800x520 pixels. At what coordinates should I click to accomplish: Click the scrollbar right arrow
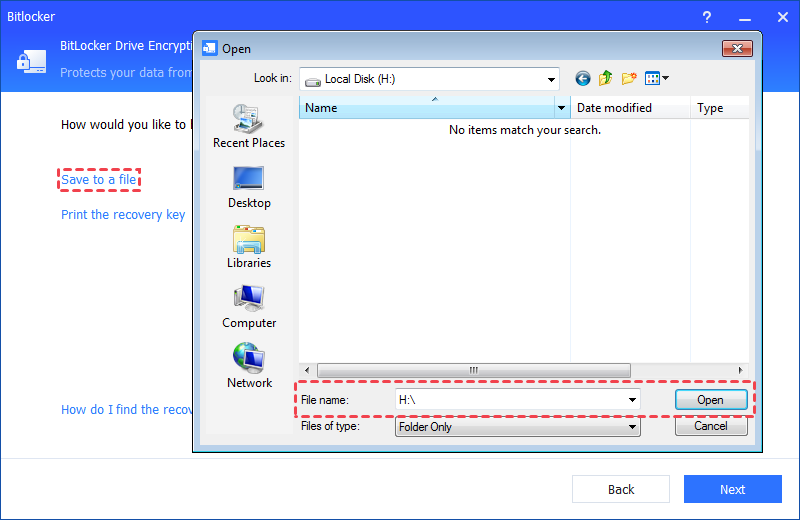[740, 370]
